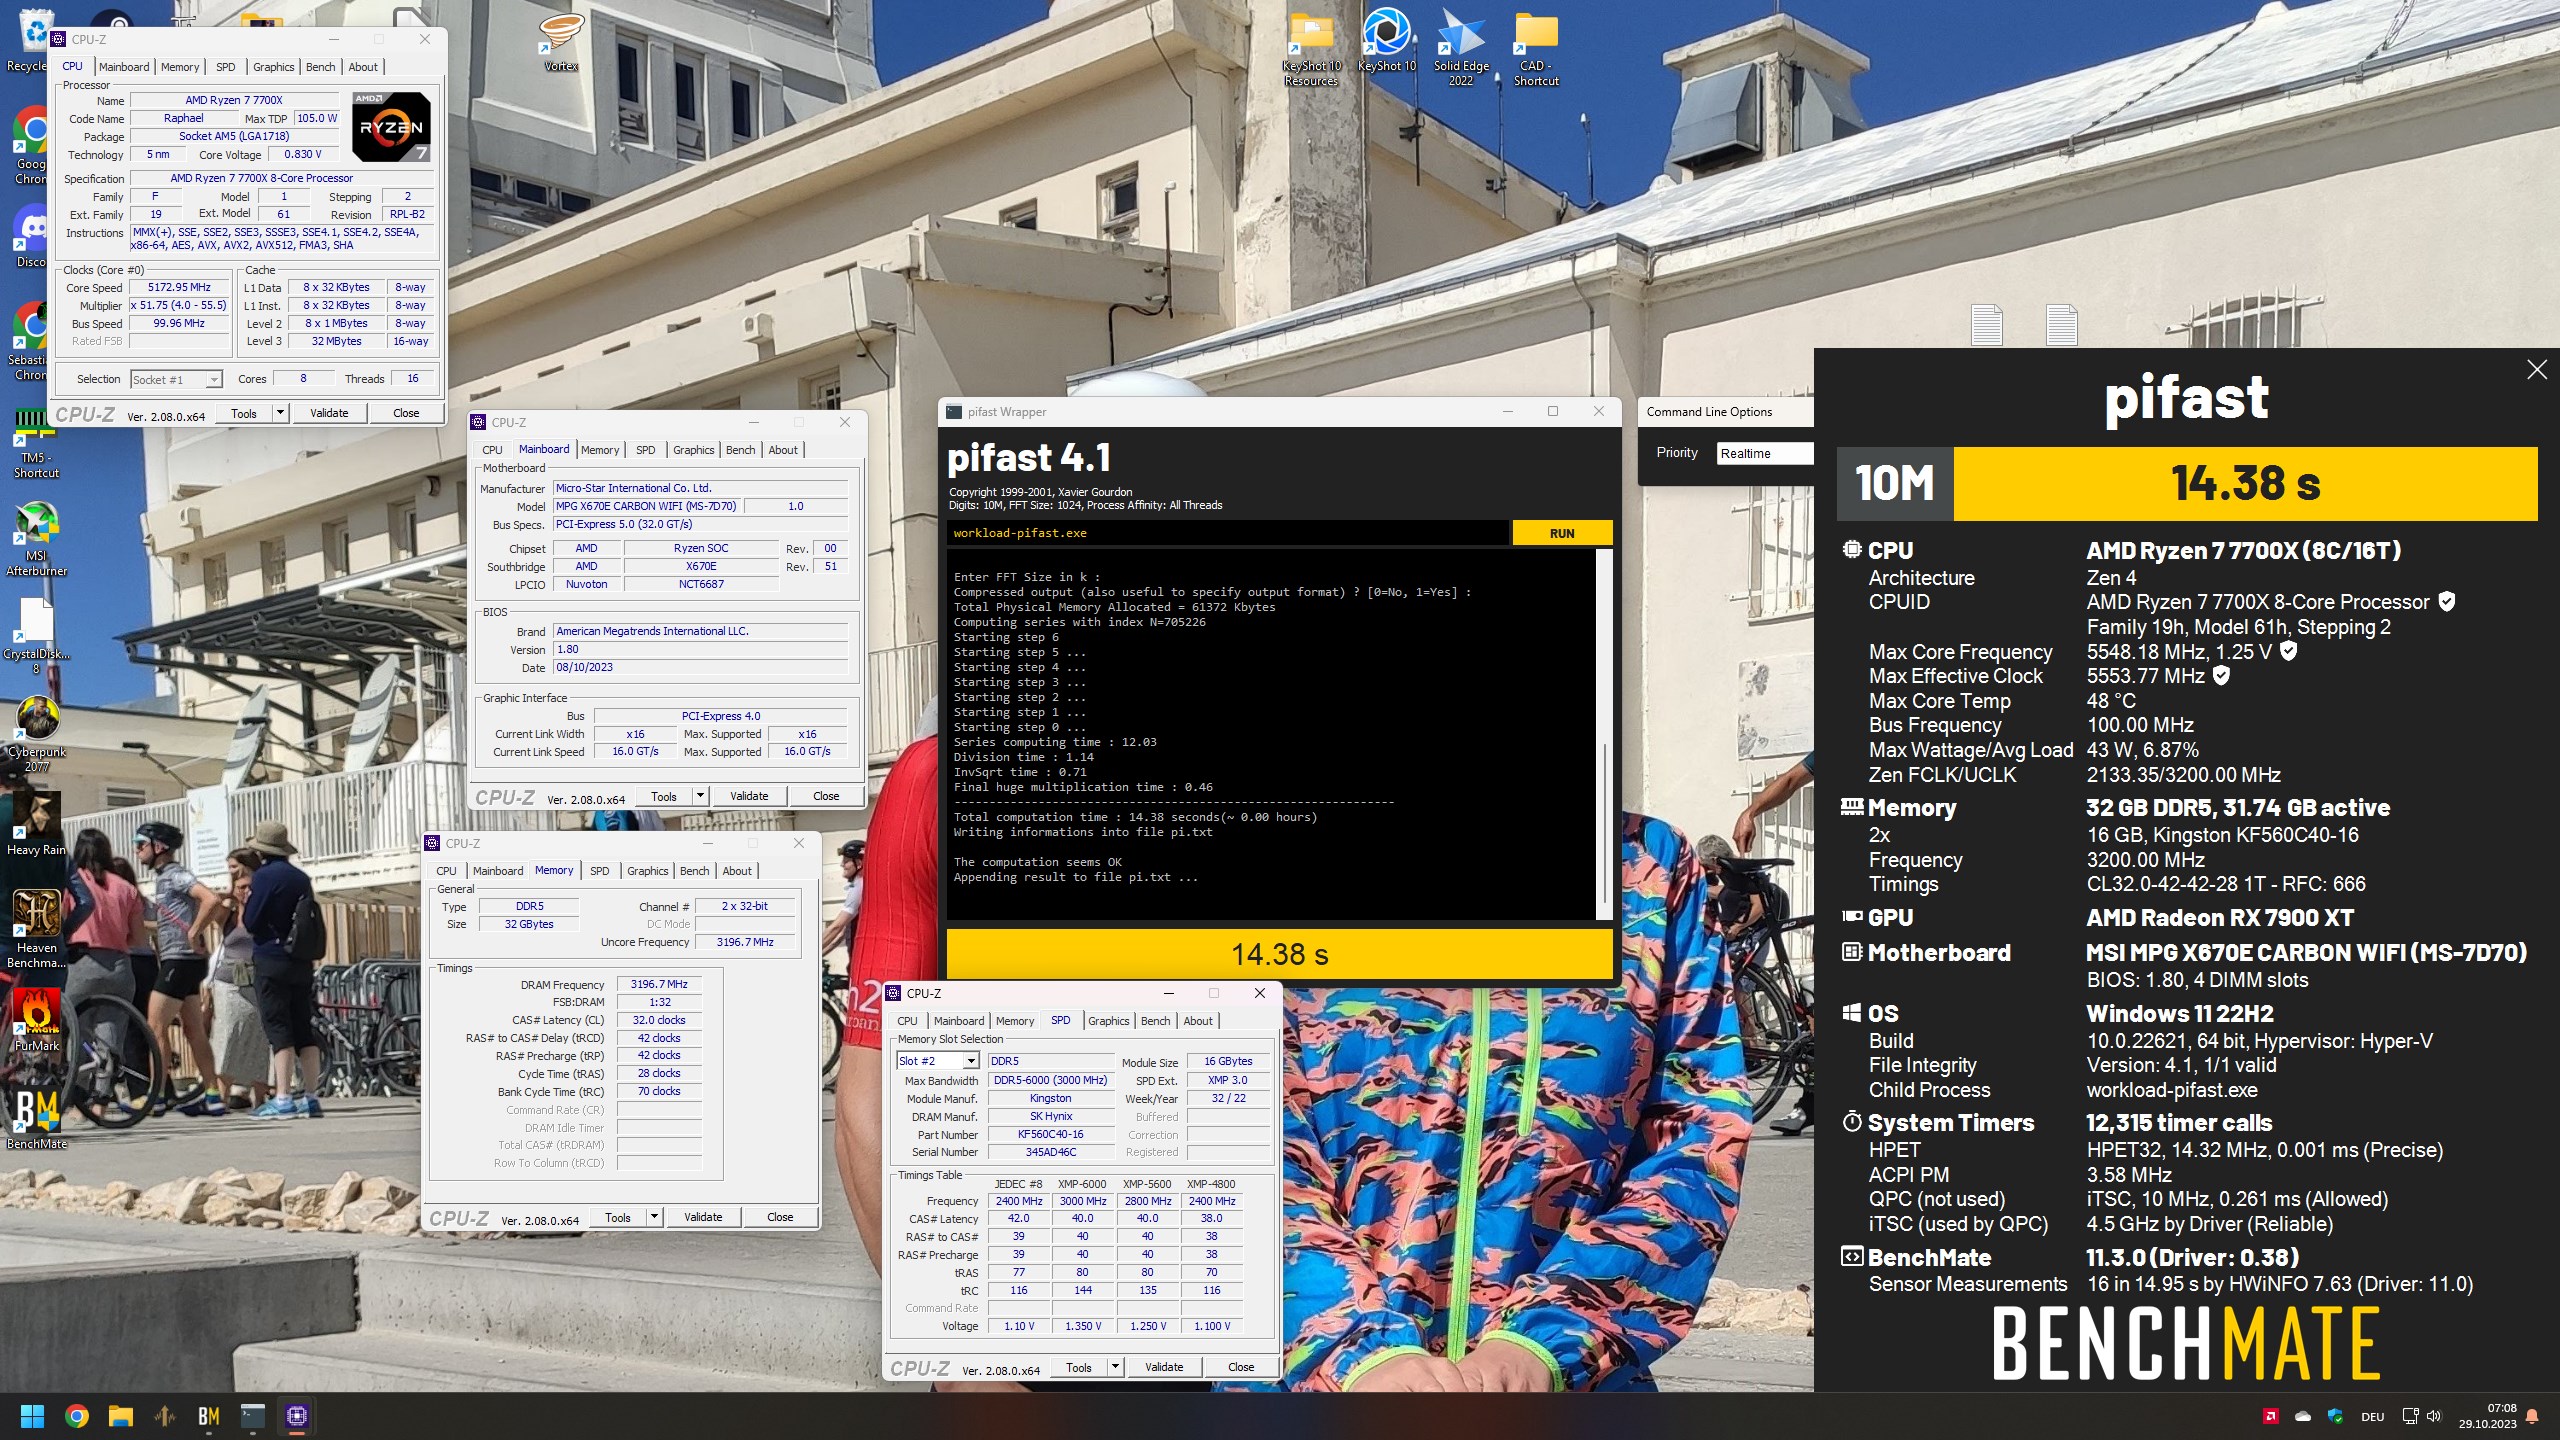The image size is (2560, 1440).
Task: Open the Slot #2 memory slot dropdown
Action: point(938,1061)
